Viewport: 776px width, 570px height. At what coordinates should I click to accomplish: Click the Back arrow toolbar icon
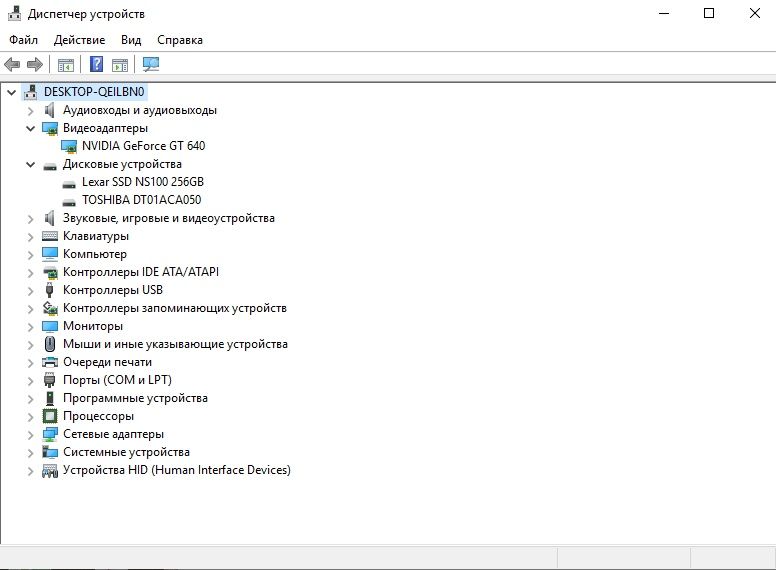pos(12,64)
